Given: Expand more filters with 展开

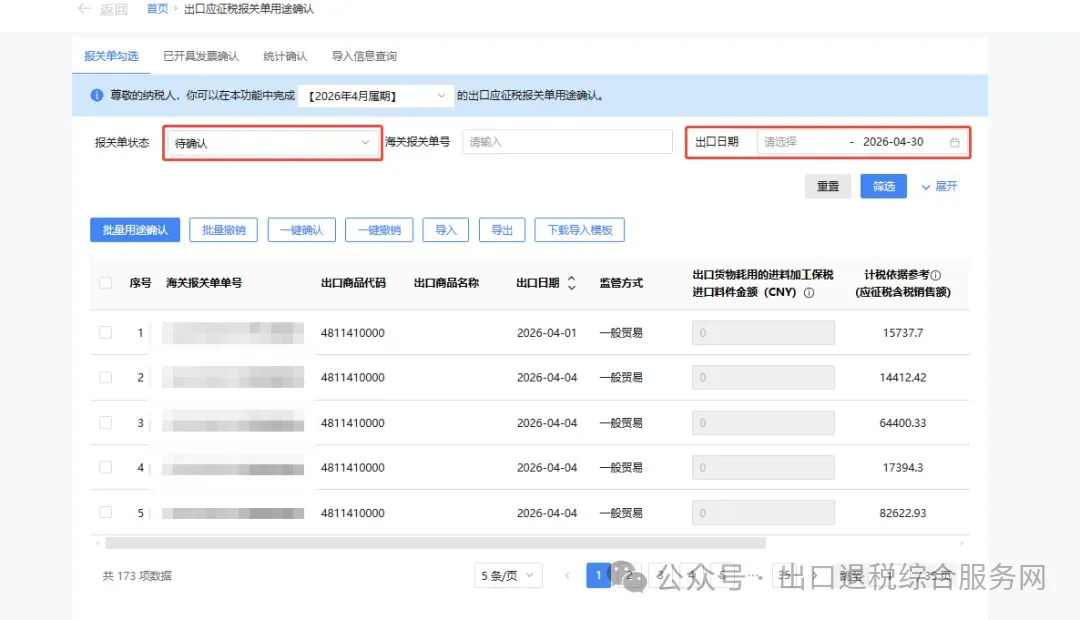Looking at the screenshot, I should pos(939,186).
